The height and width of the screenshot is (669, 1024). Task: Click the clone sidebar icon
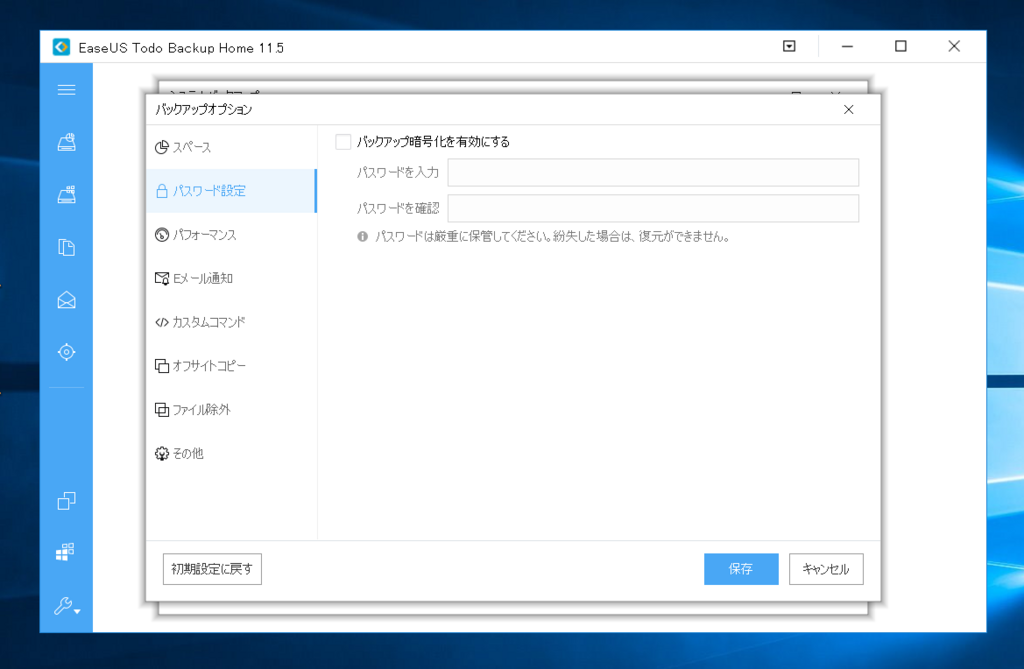tap(66, 501)
